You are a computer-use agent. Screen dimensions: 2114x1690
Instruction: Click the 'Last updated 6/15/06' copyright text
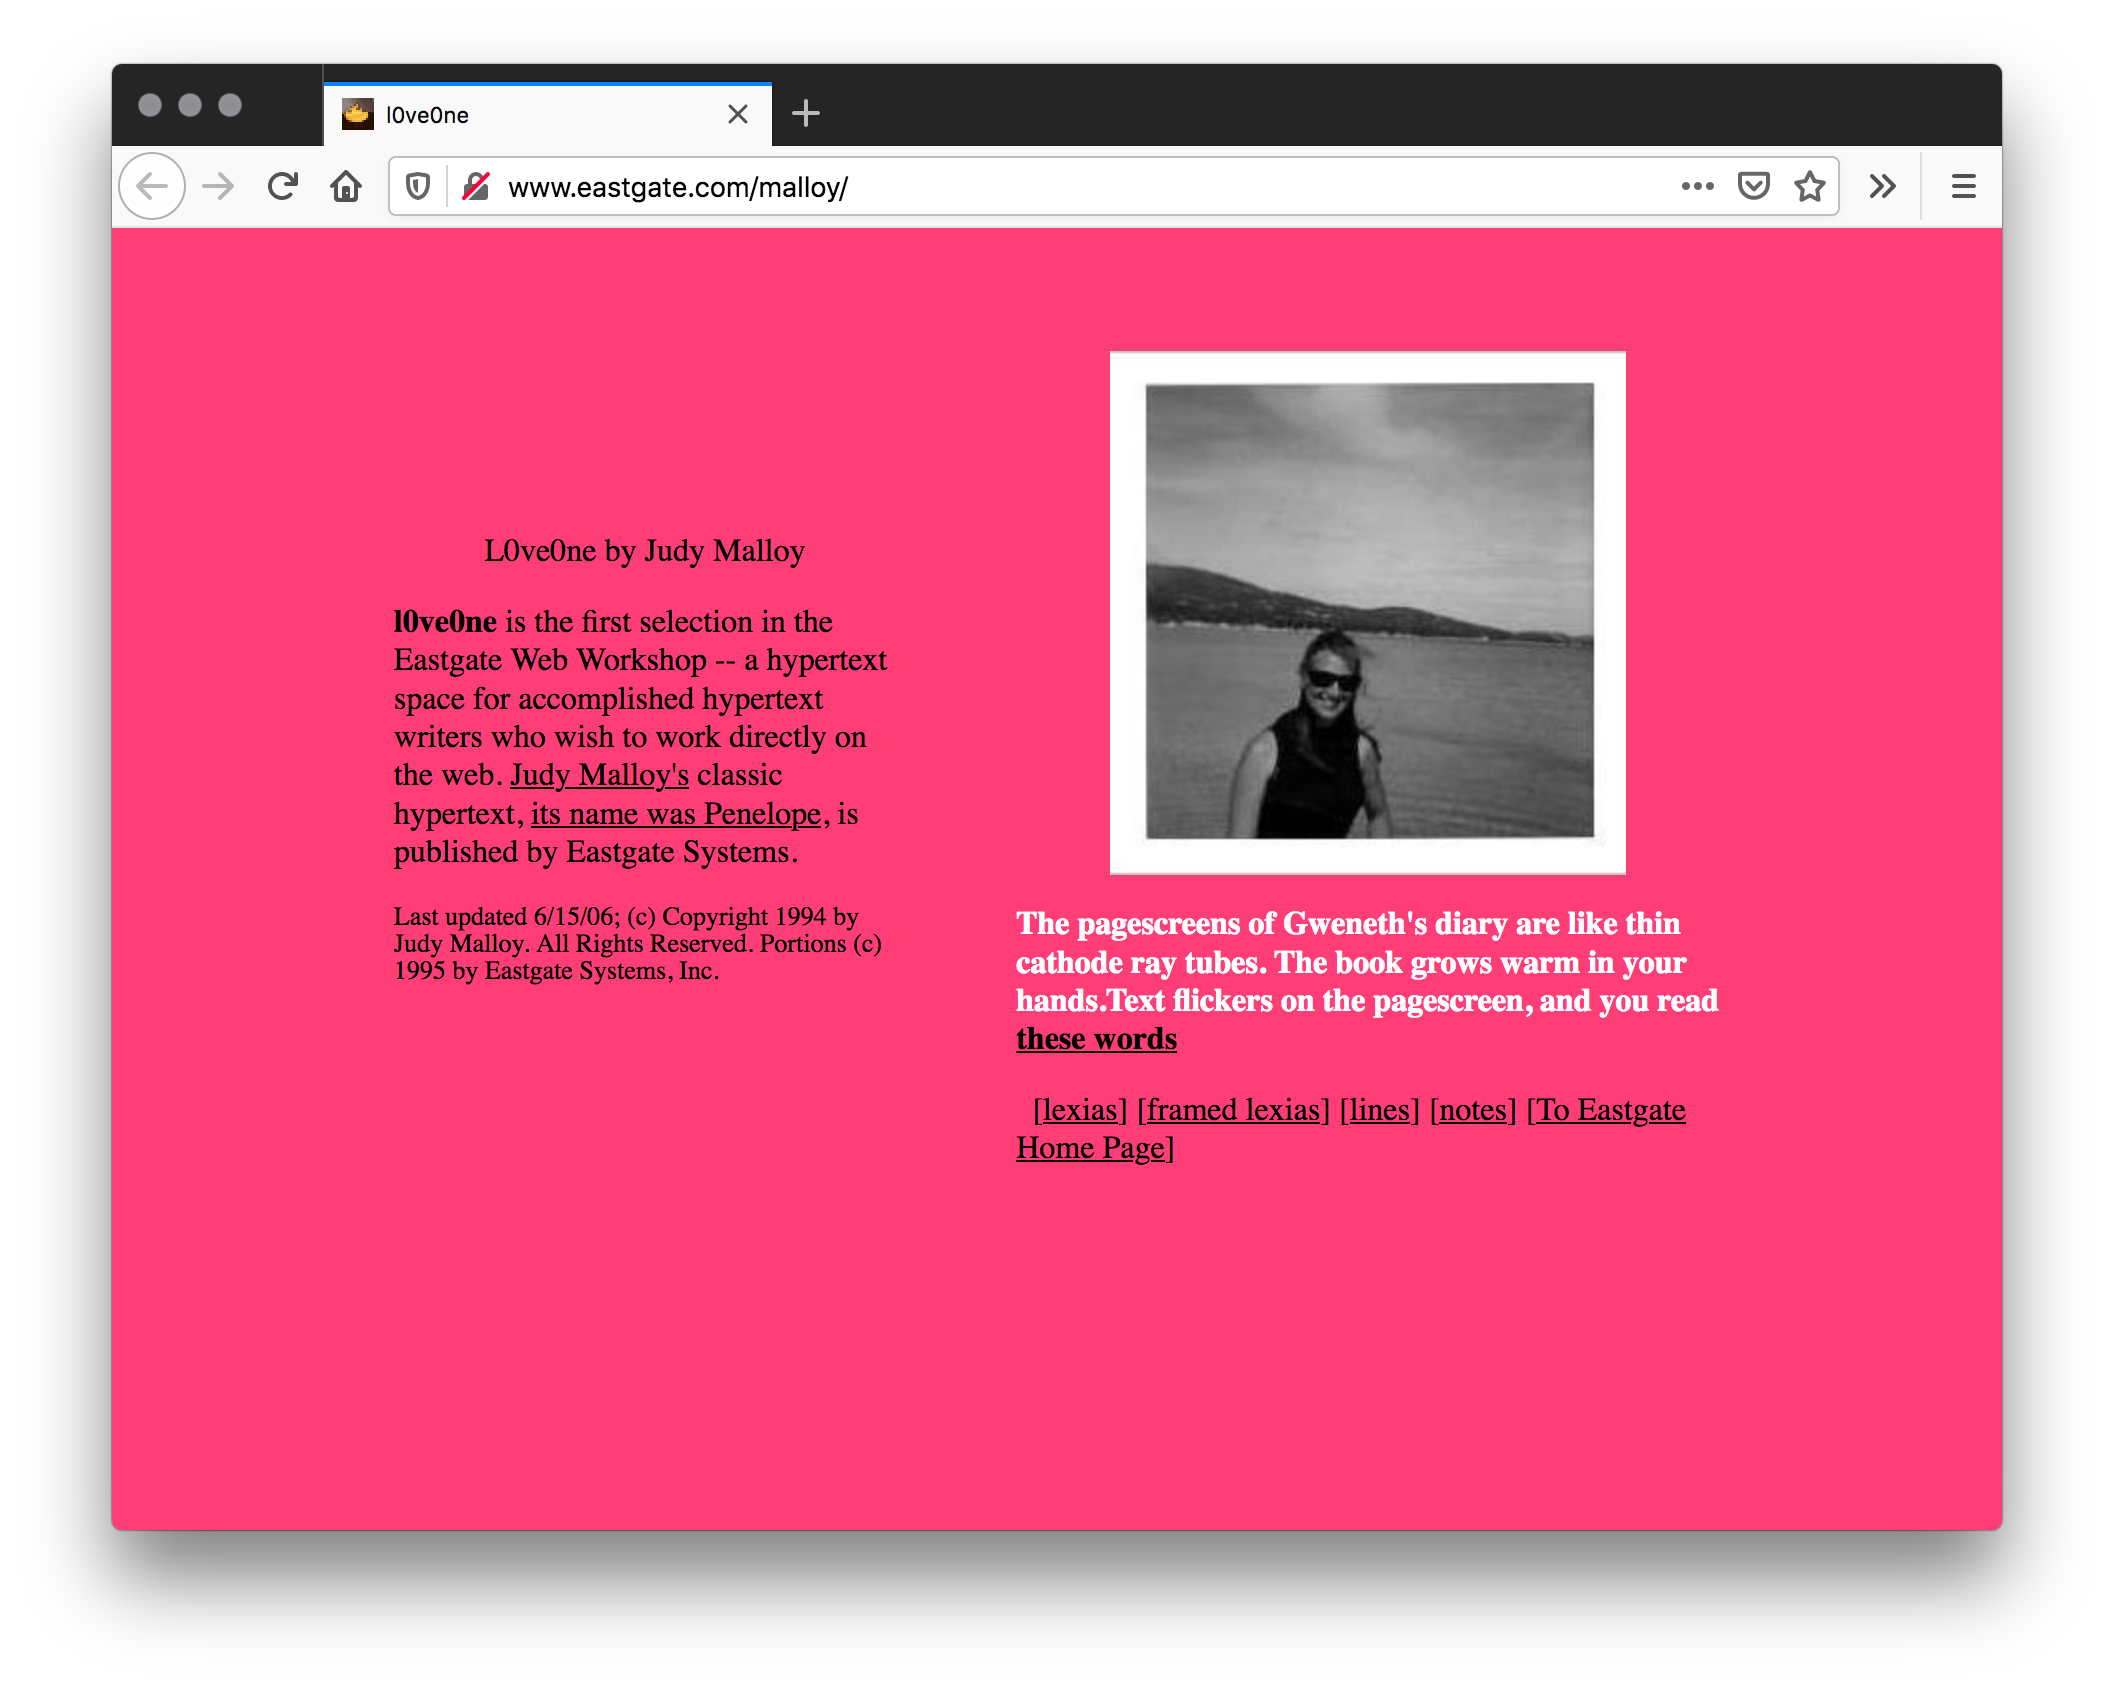pyautogui.click(x=638, y=944)
